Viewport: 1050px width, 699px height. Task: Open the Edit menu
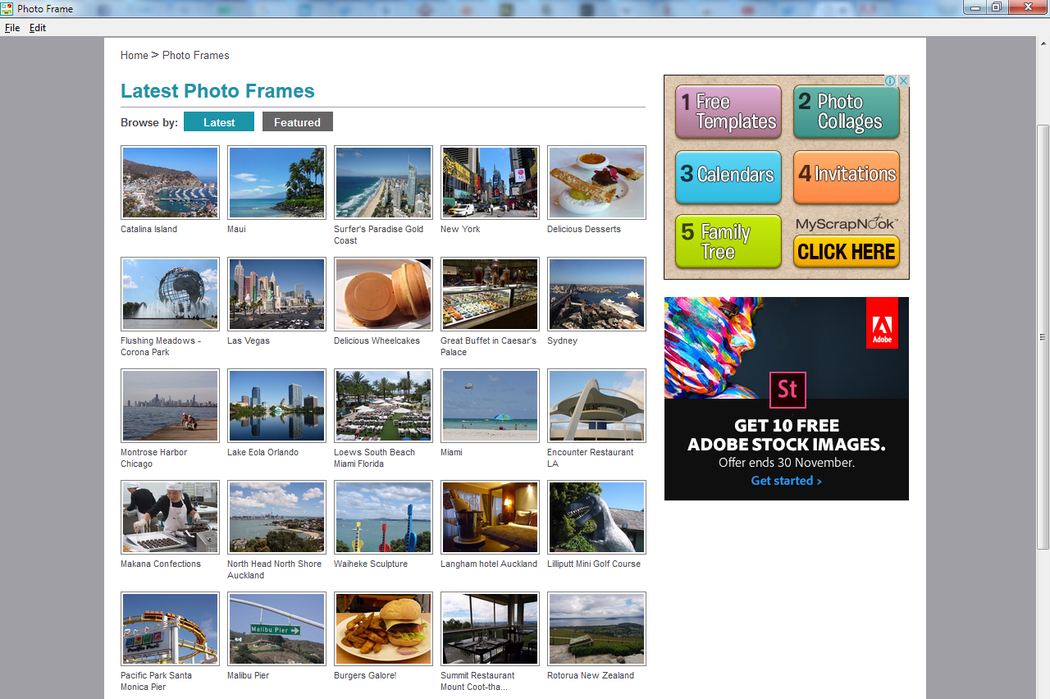click(37, 28)
